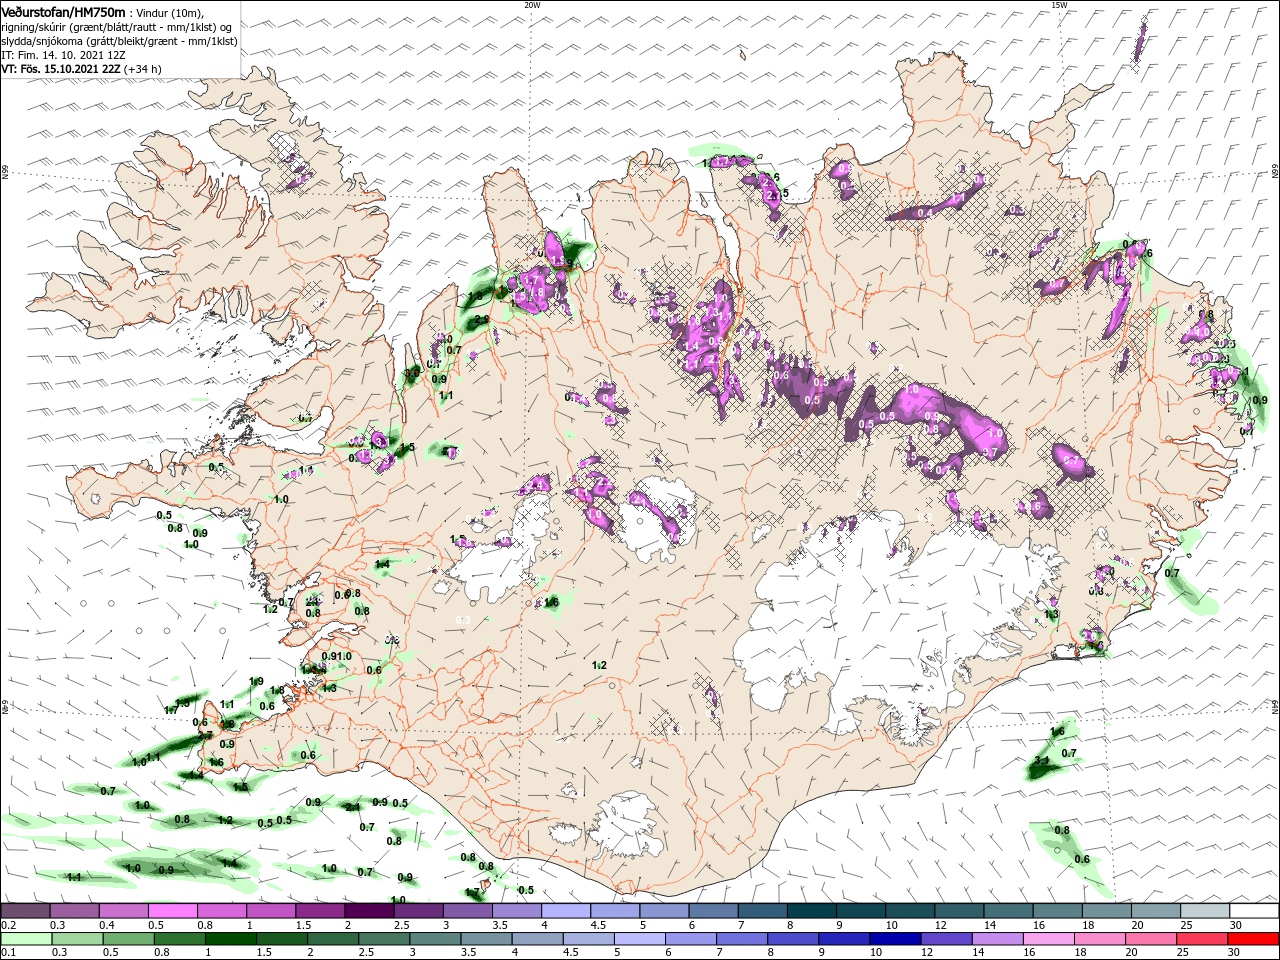Click the 2.5 label under purple snow legend
1280x960 pixels.
point(402,925)
